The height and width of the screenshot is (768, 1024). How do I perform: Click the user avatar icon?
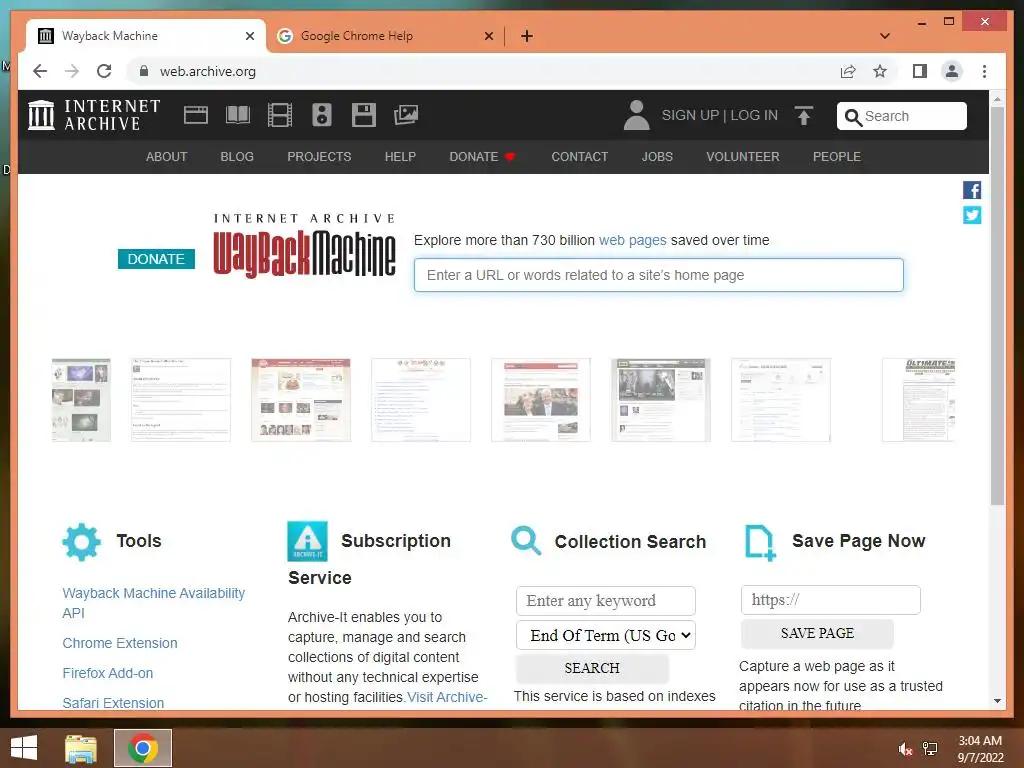click(x=636, y=115)
